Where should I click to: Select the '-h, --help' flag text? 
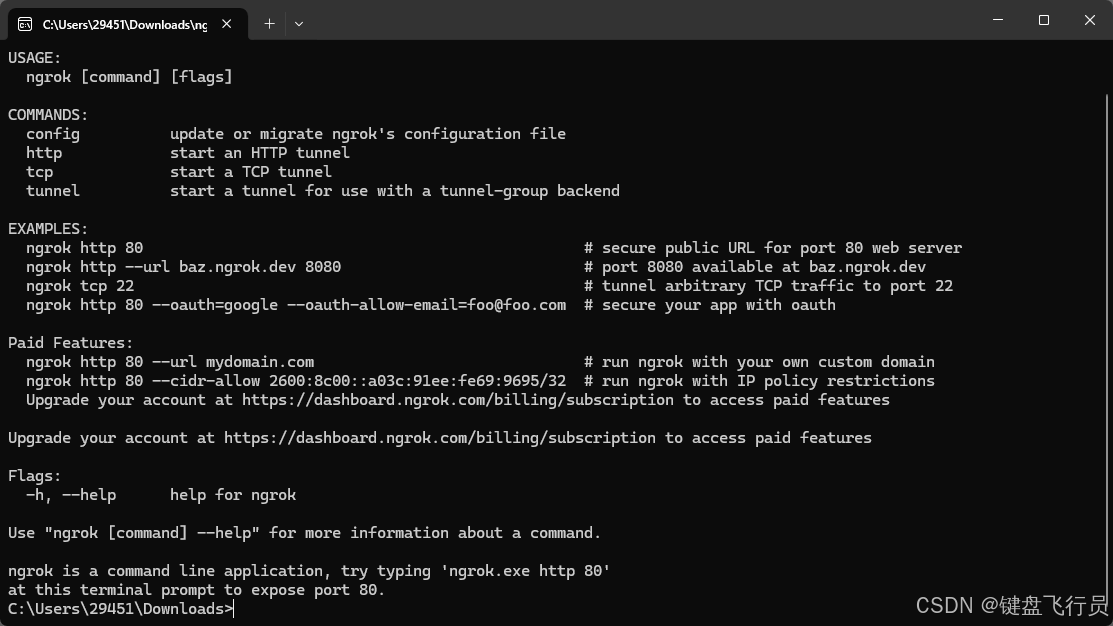(x=70, y=494)
